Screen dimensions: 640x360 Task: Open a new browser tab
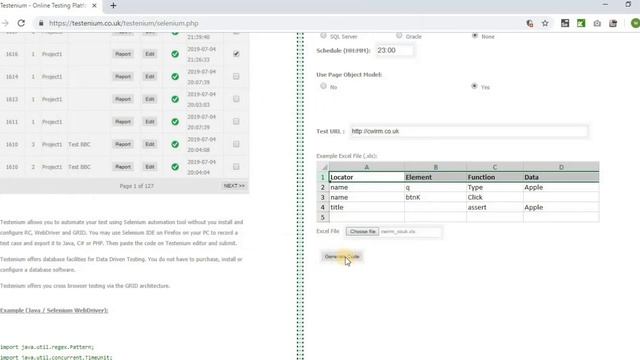tap(113, 5)
